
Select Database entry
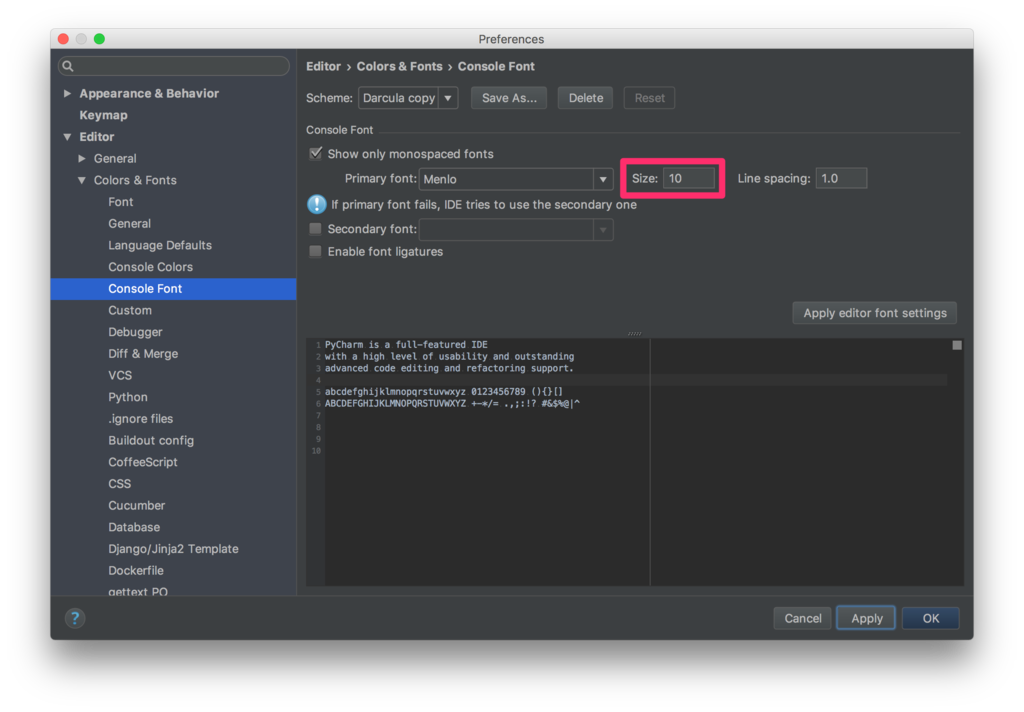click(x=134, y=527)
